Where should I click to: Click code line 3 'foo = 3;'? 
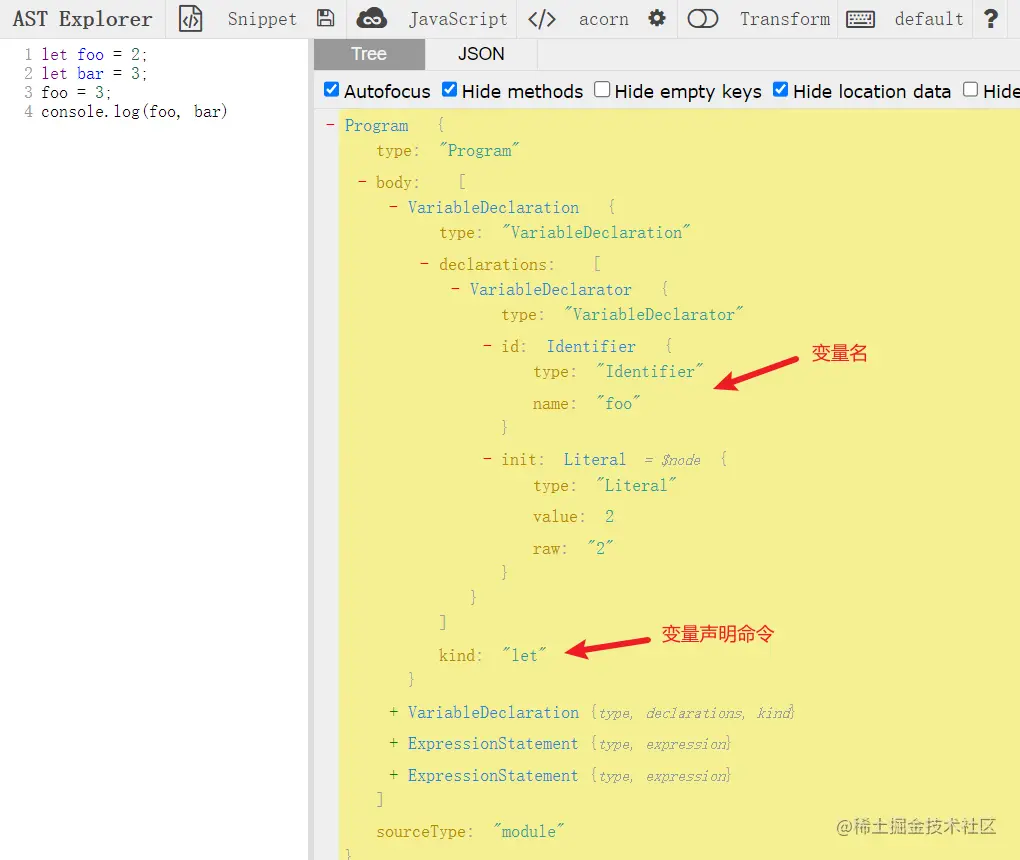coord(76,92)
